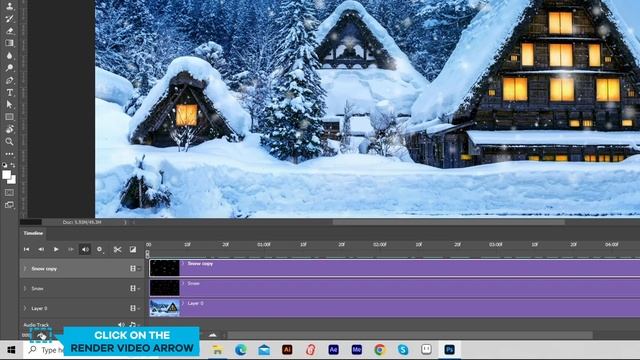Open the background color picker

[13, 180]
